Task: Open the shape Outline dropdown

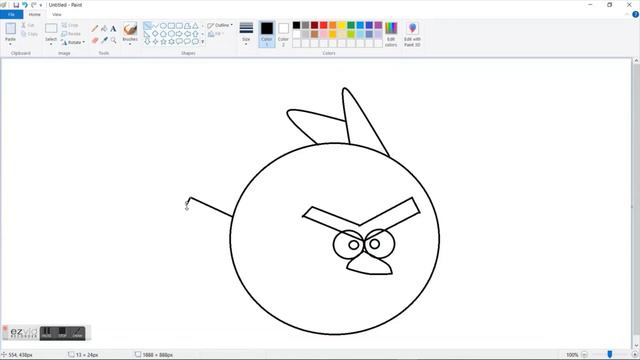Action: (220, 25)
